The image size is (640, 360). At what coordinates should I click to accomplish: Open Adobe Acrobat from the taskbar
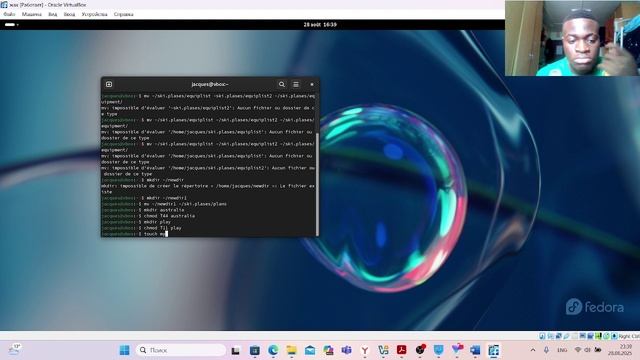tap(402, 350)
